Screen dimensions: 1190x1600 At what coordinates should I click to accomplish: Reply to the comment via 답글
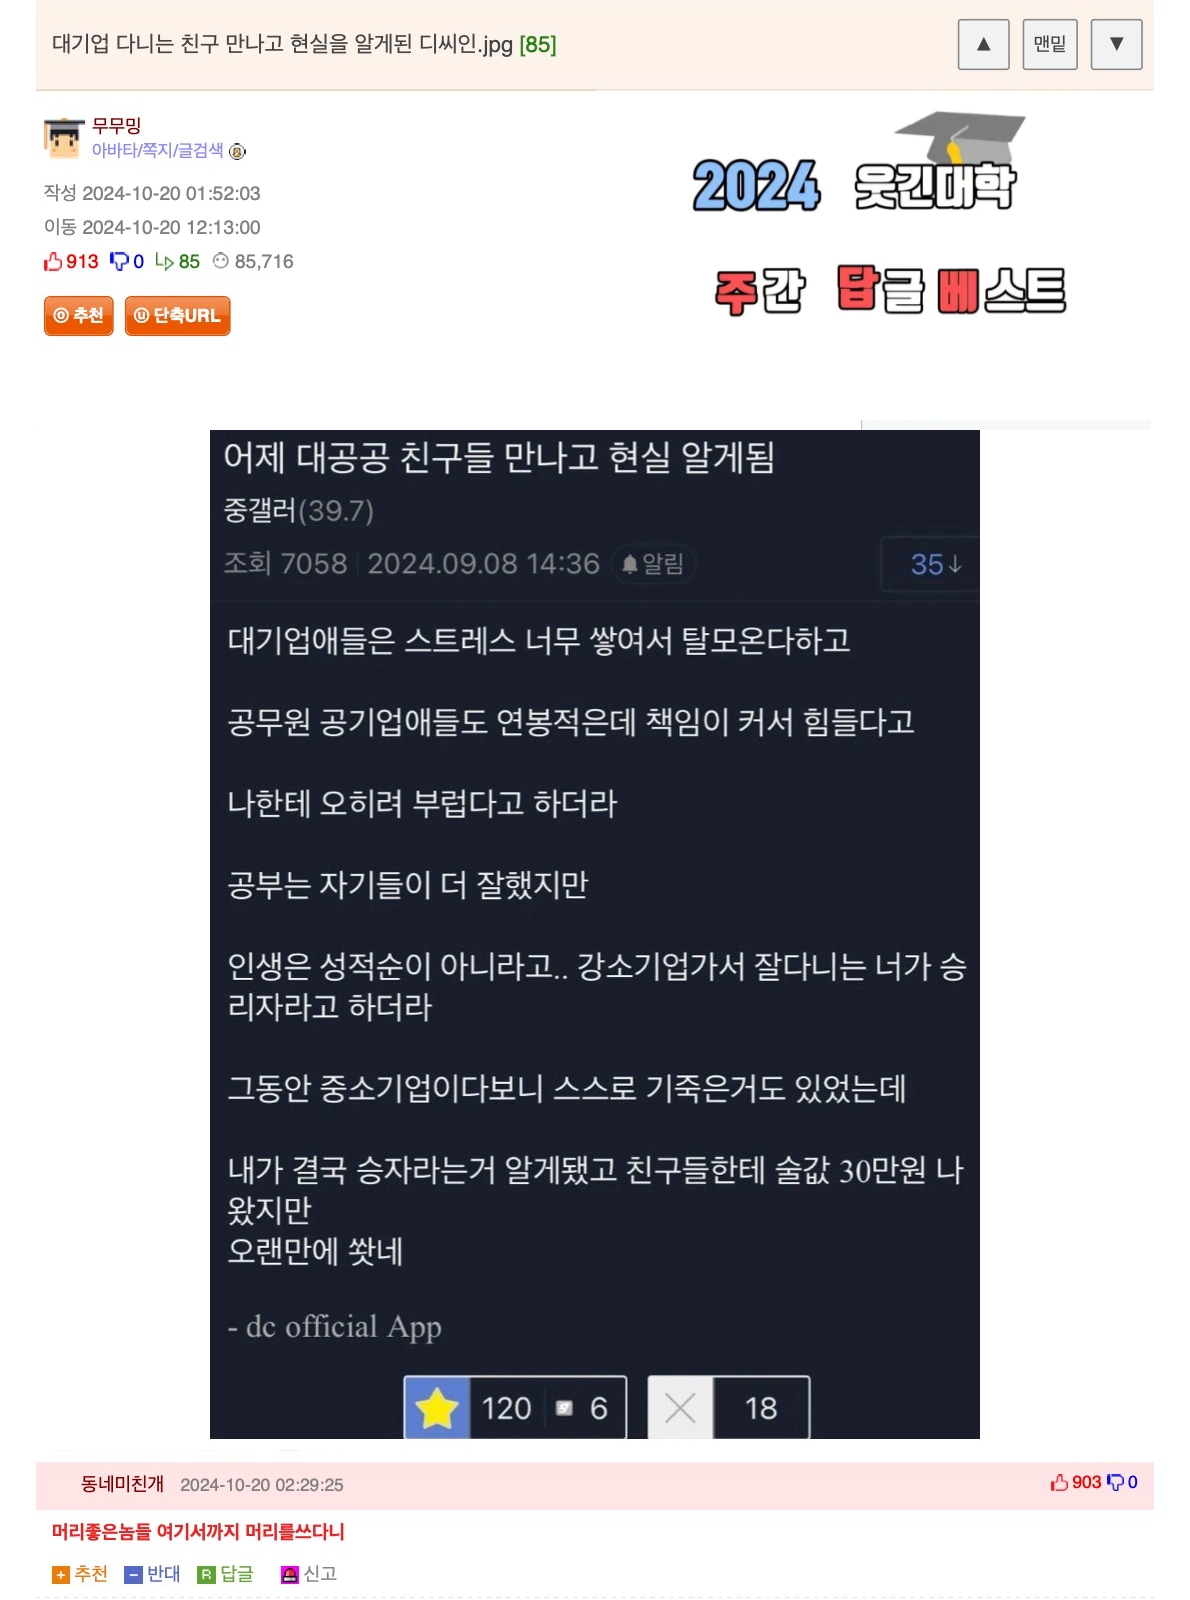[225, 1574]
